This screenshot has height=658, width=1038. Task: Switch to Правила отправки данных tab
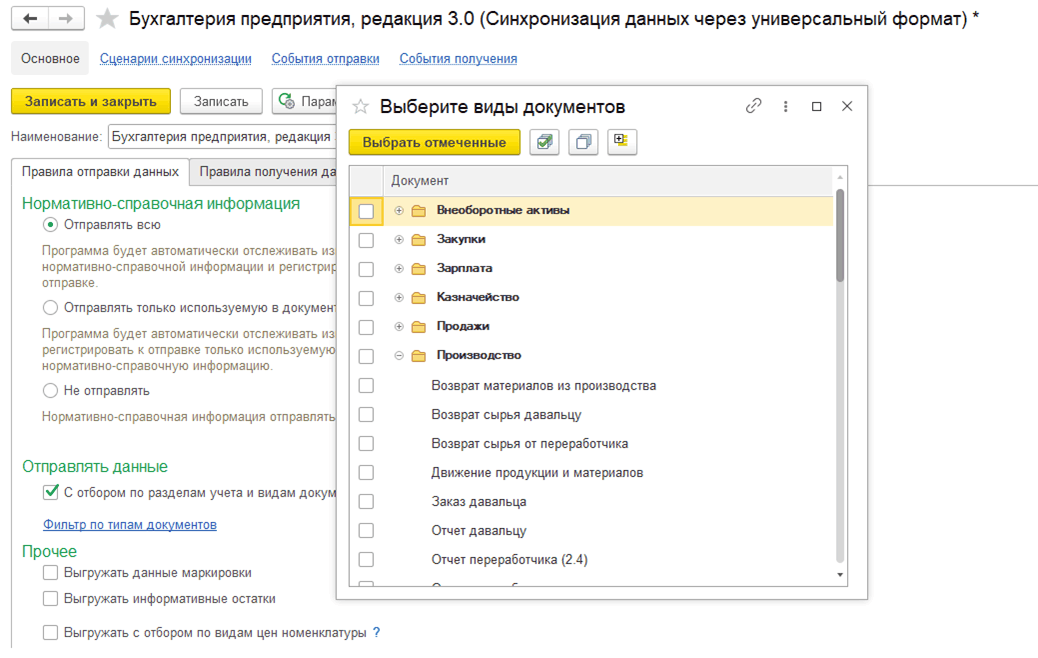tap(100, 171)
